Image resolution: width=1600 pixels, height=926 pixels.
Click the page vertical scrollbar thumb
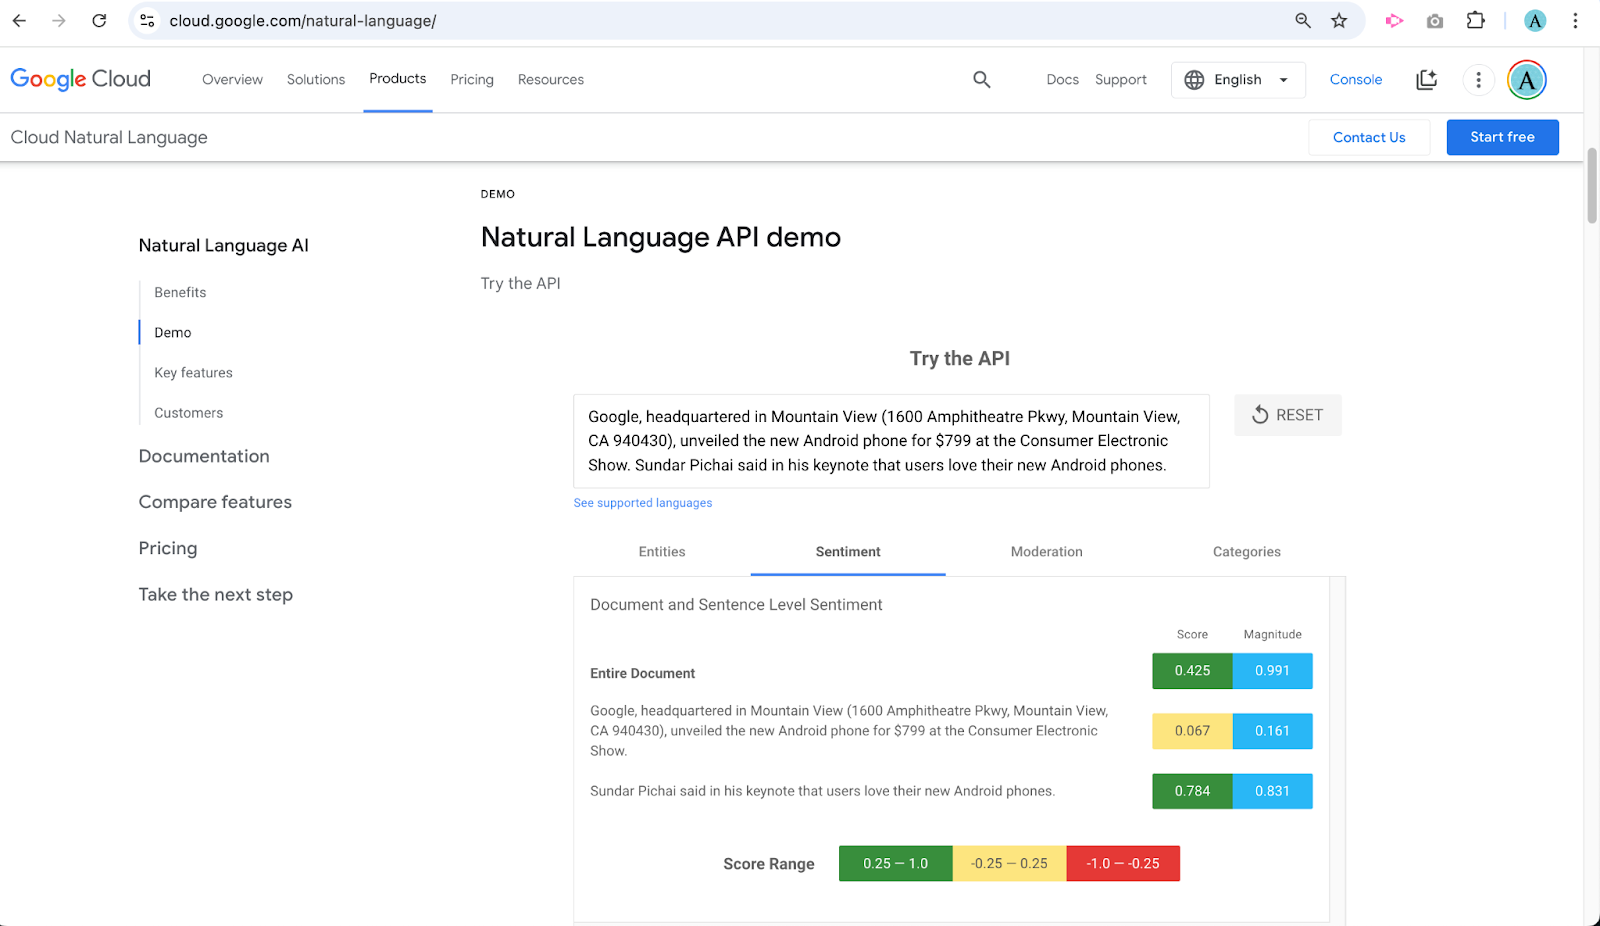coord(1592,186)
